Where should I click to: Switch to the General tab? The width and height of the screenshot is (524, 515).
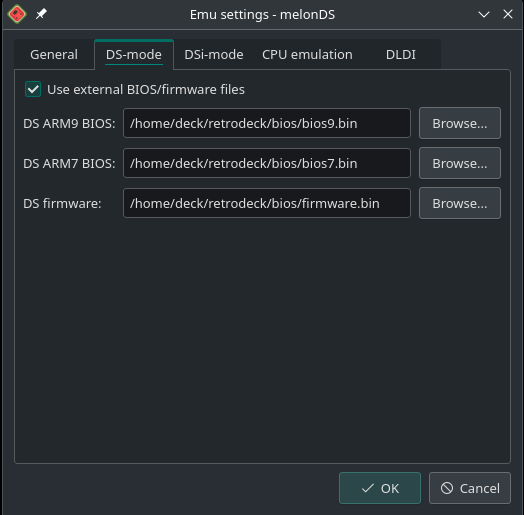(x=54, y=54)
